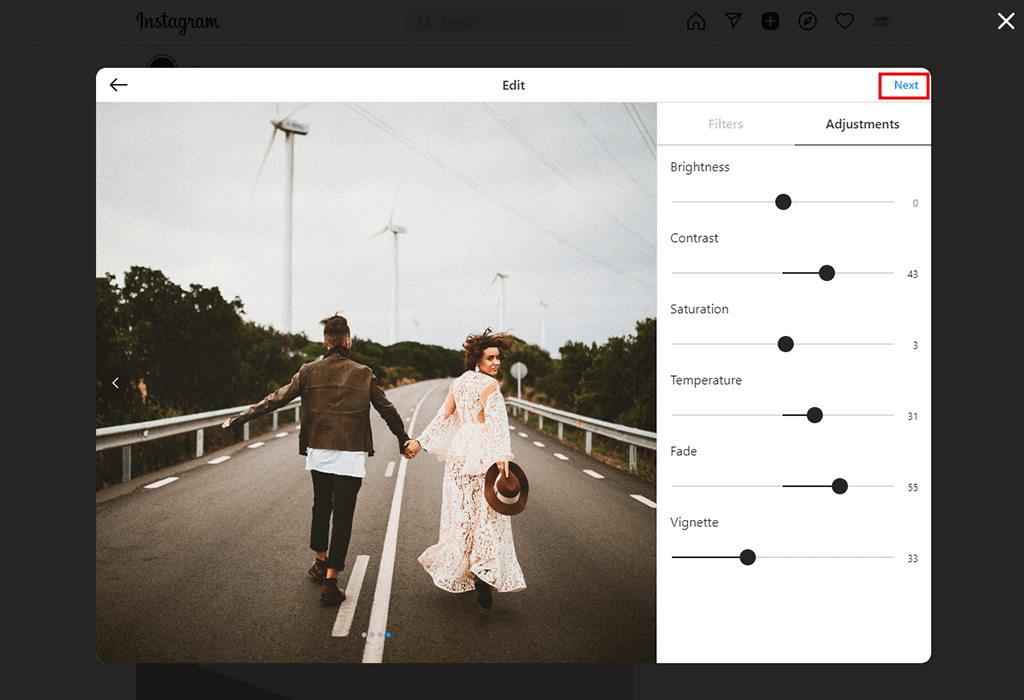
Task: Click the back arrow in Edit dialog
Action: [x=118, y=85]
